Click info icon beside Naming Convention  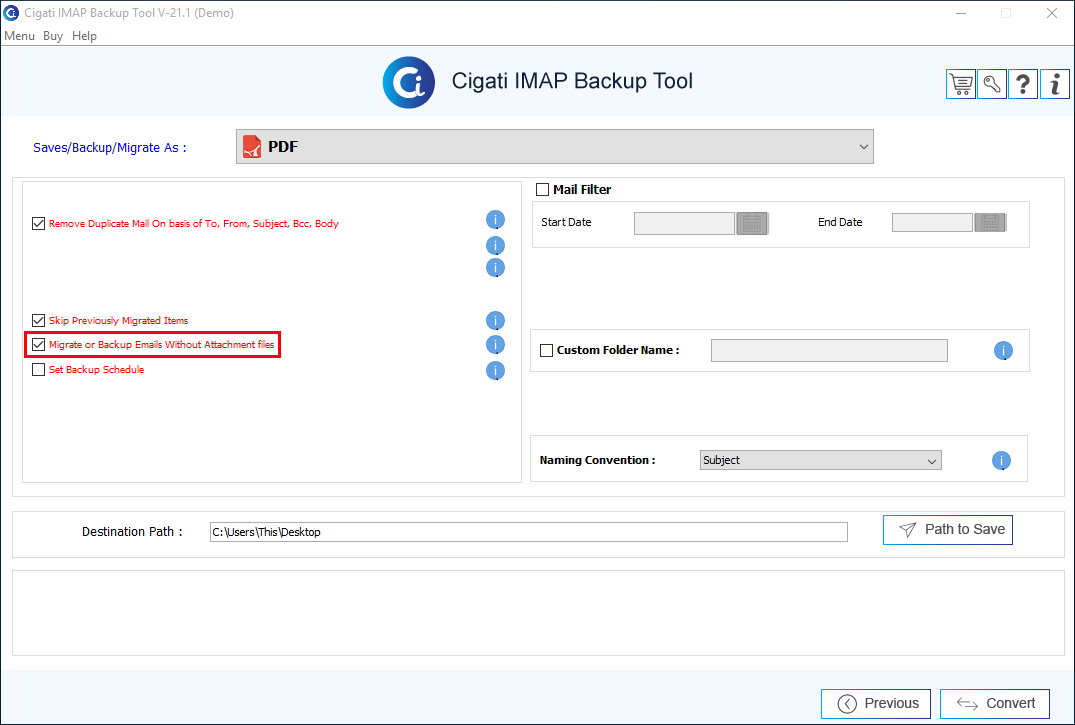(x=1001, y=460)
